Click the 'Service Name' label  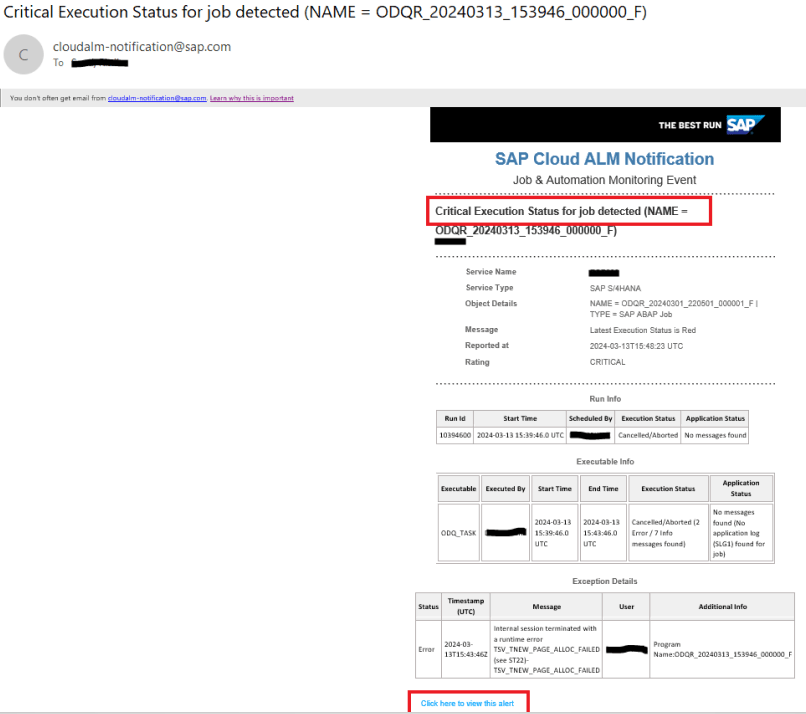point(491,271)
